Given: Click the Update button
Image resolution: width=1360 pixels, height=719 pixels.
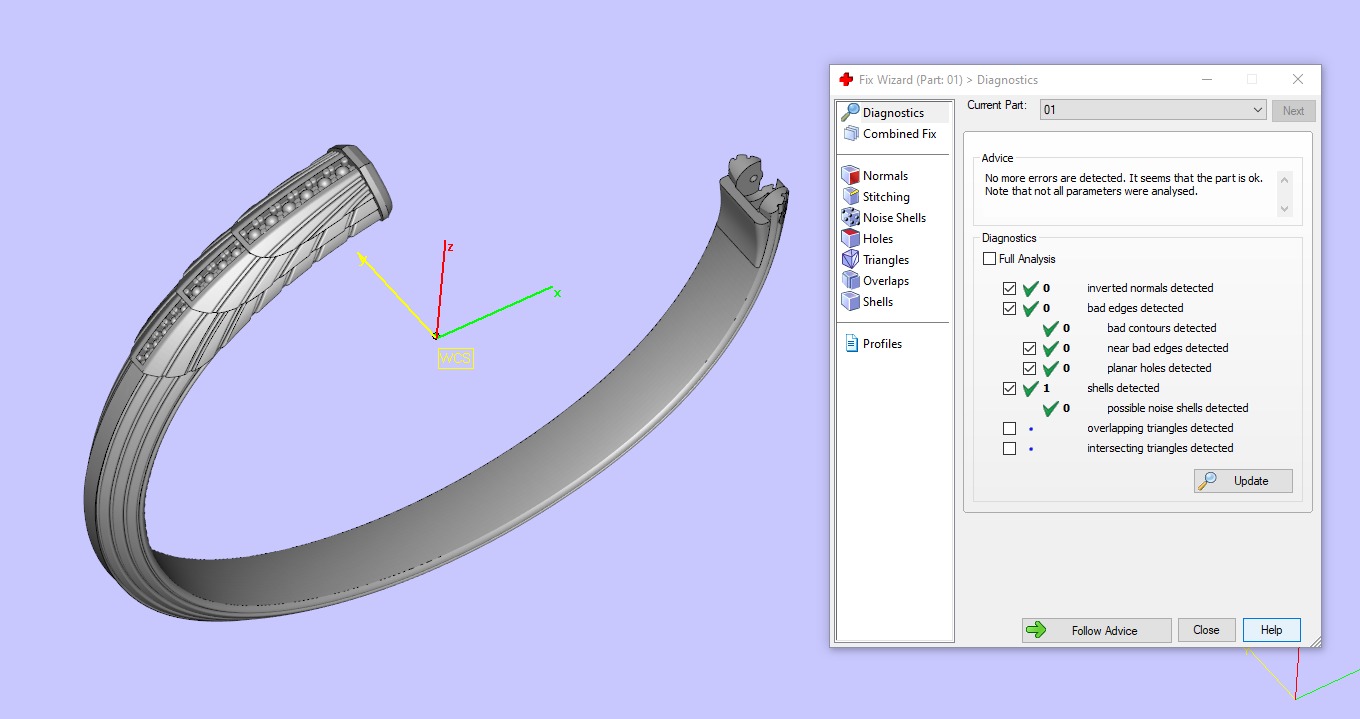Looking at the screenshot, I should coord(1243,481).
